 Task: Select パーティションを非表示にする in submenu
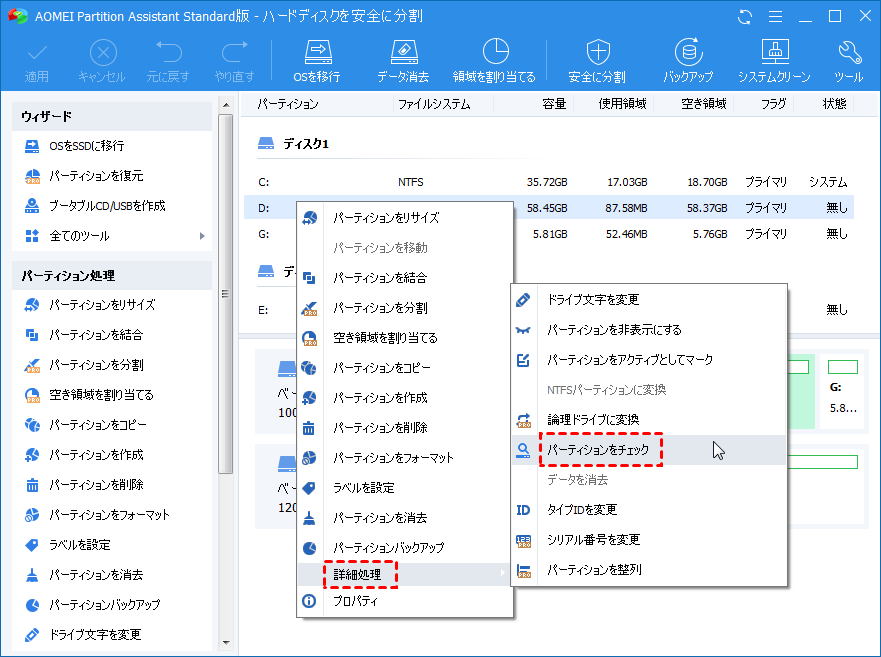click(649, 329)
